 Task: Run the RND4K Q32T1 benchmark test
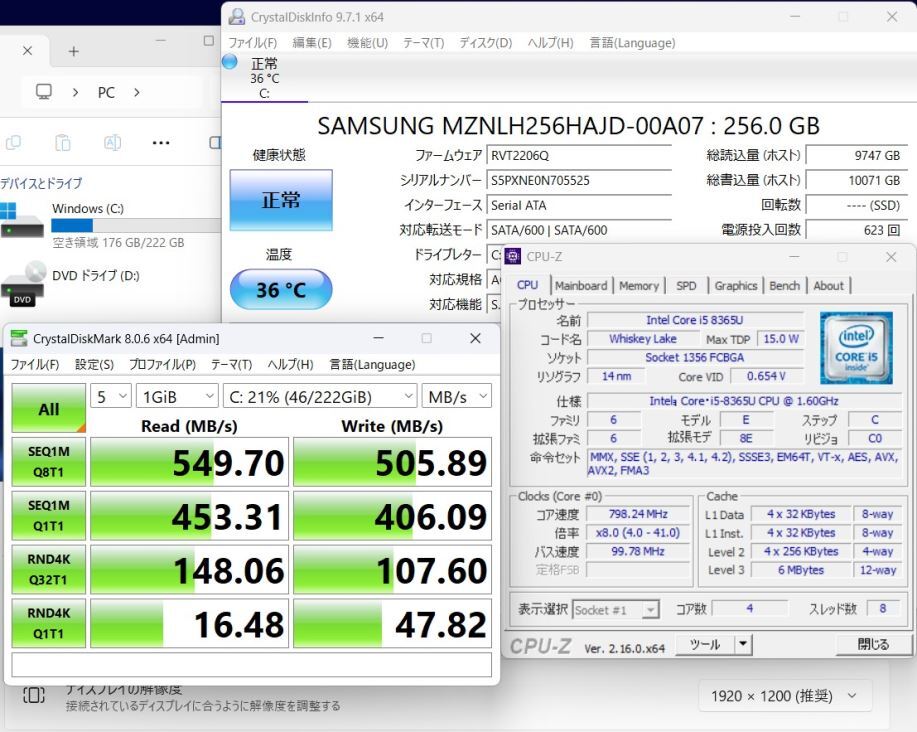pos(47,569)
